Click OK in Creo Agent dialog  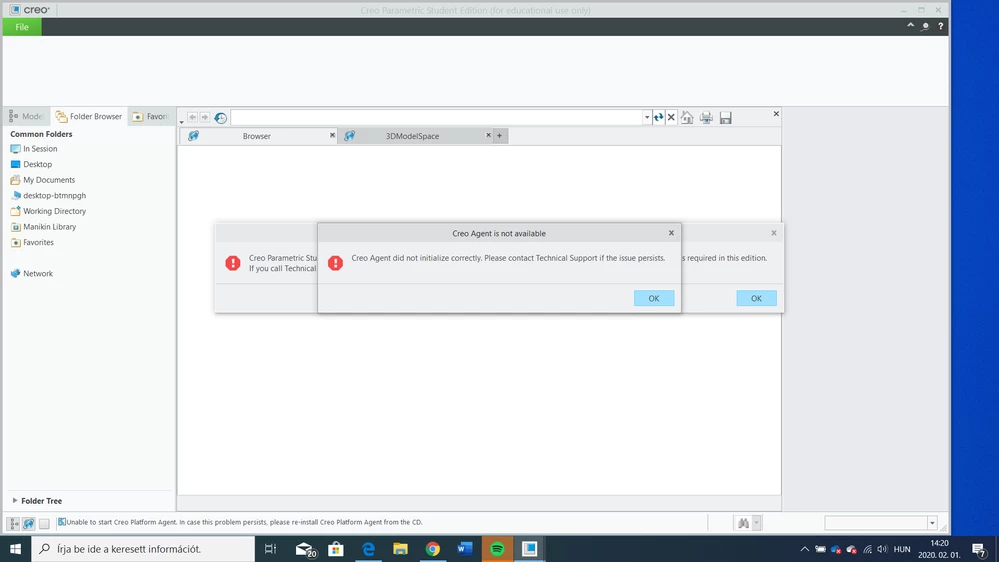[x=654, y=298]
